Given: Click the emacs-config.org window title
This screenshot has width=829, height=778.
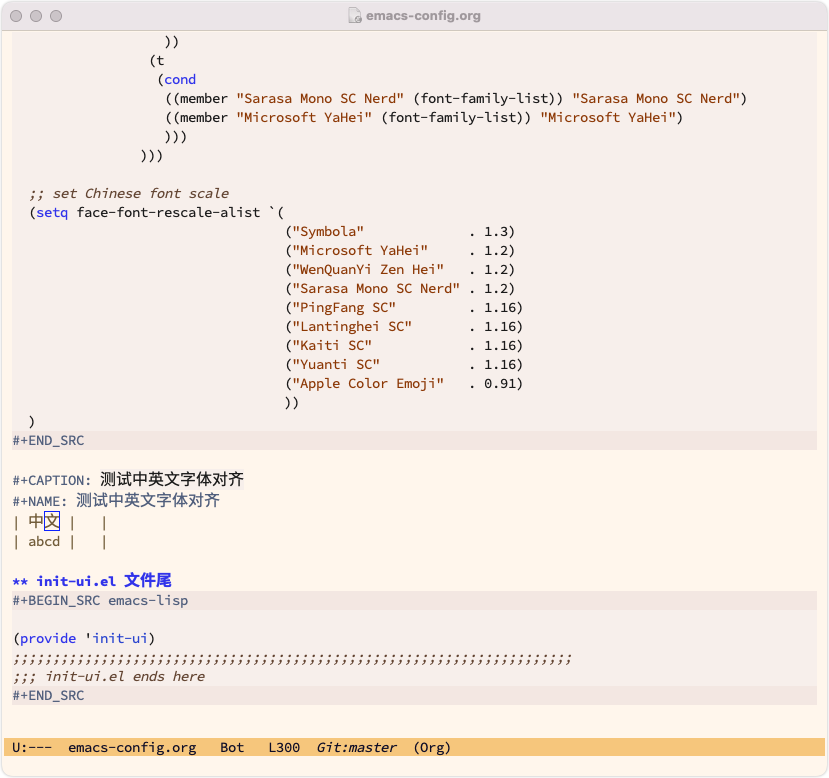Looking at the screenshot, I should [423, 16].
